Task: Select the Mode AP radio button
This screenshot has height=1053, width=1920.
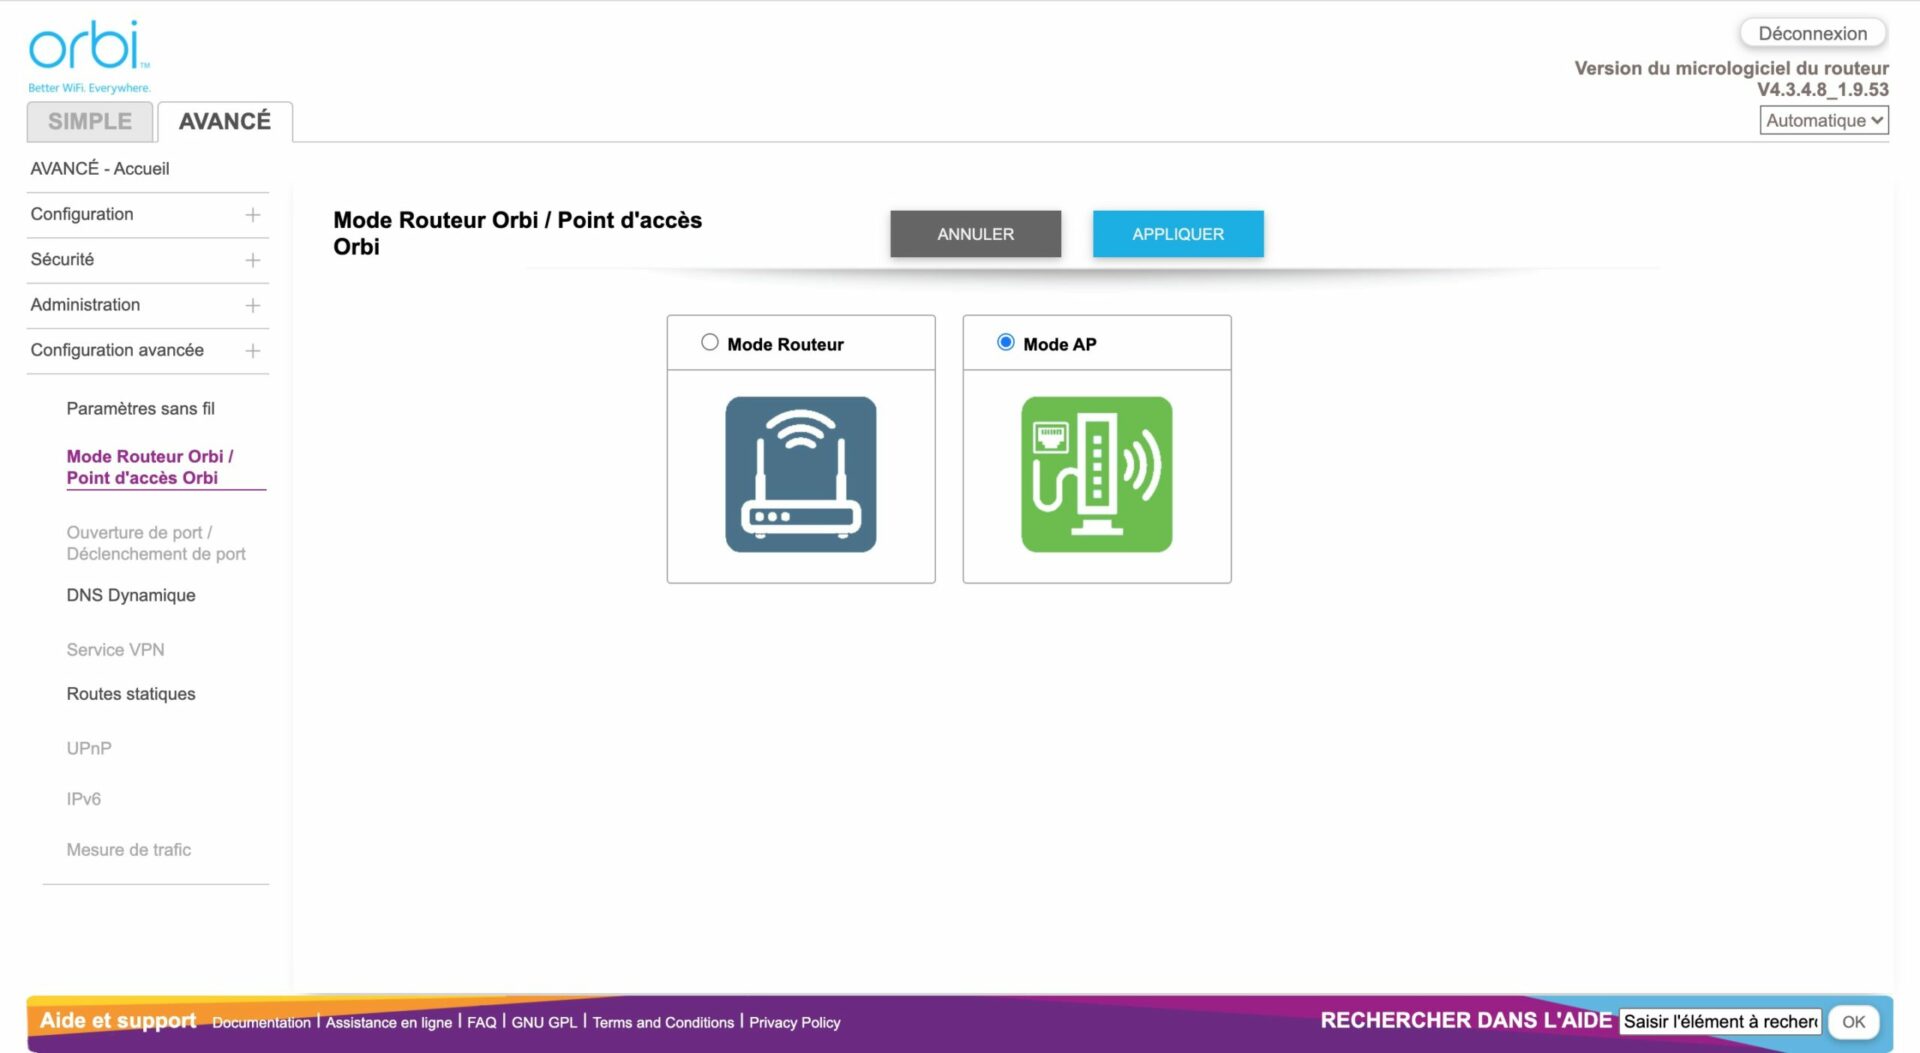Action: (x=1006, y=342)
